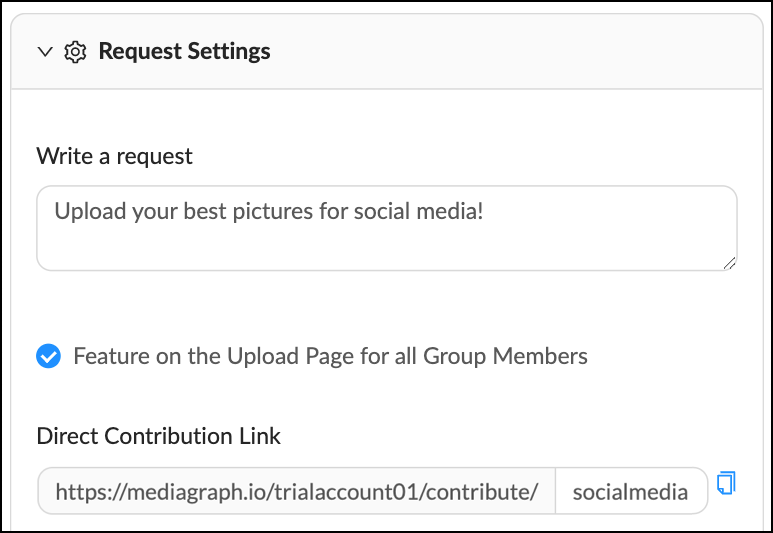Click the mediagraph.io base URL field

point(297,491)
